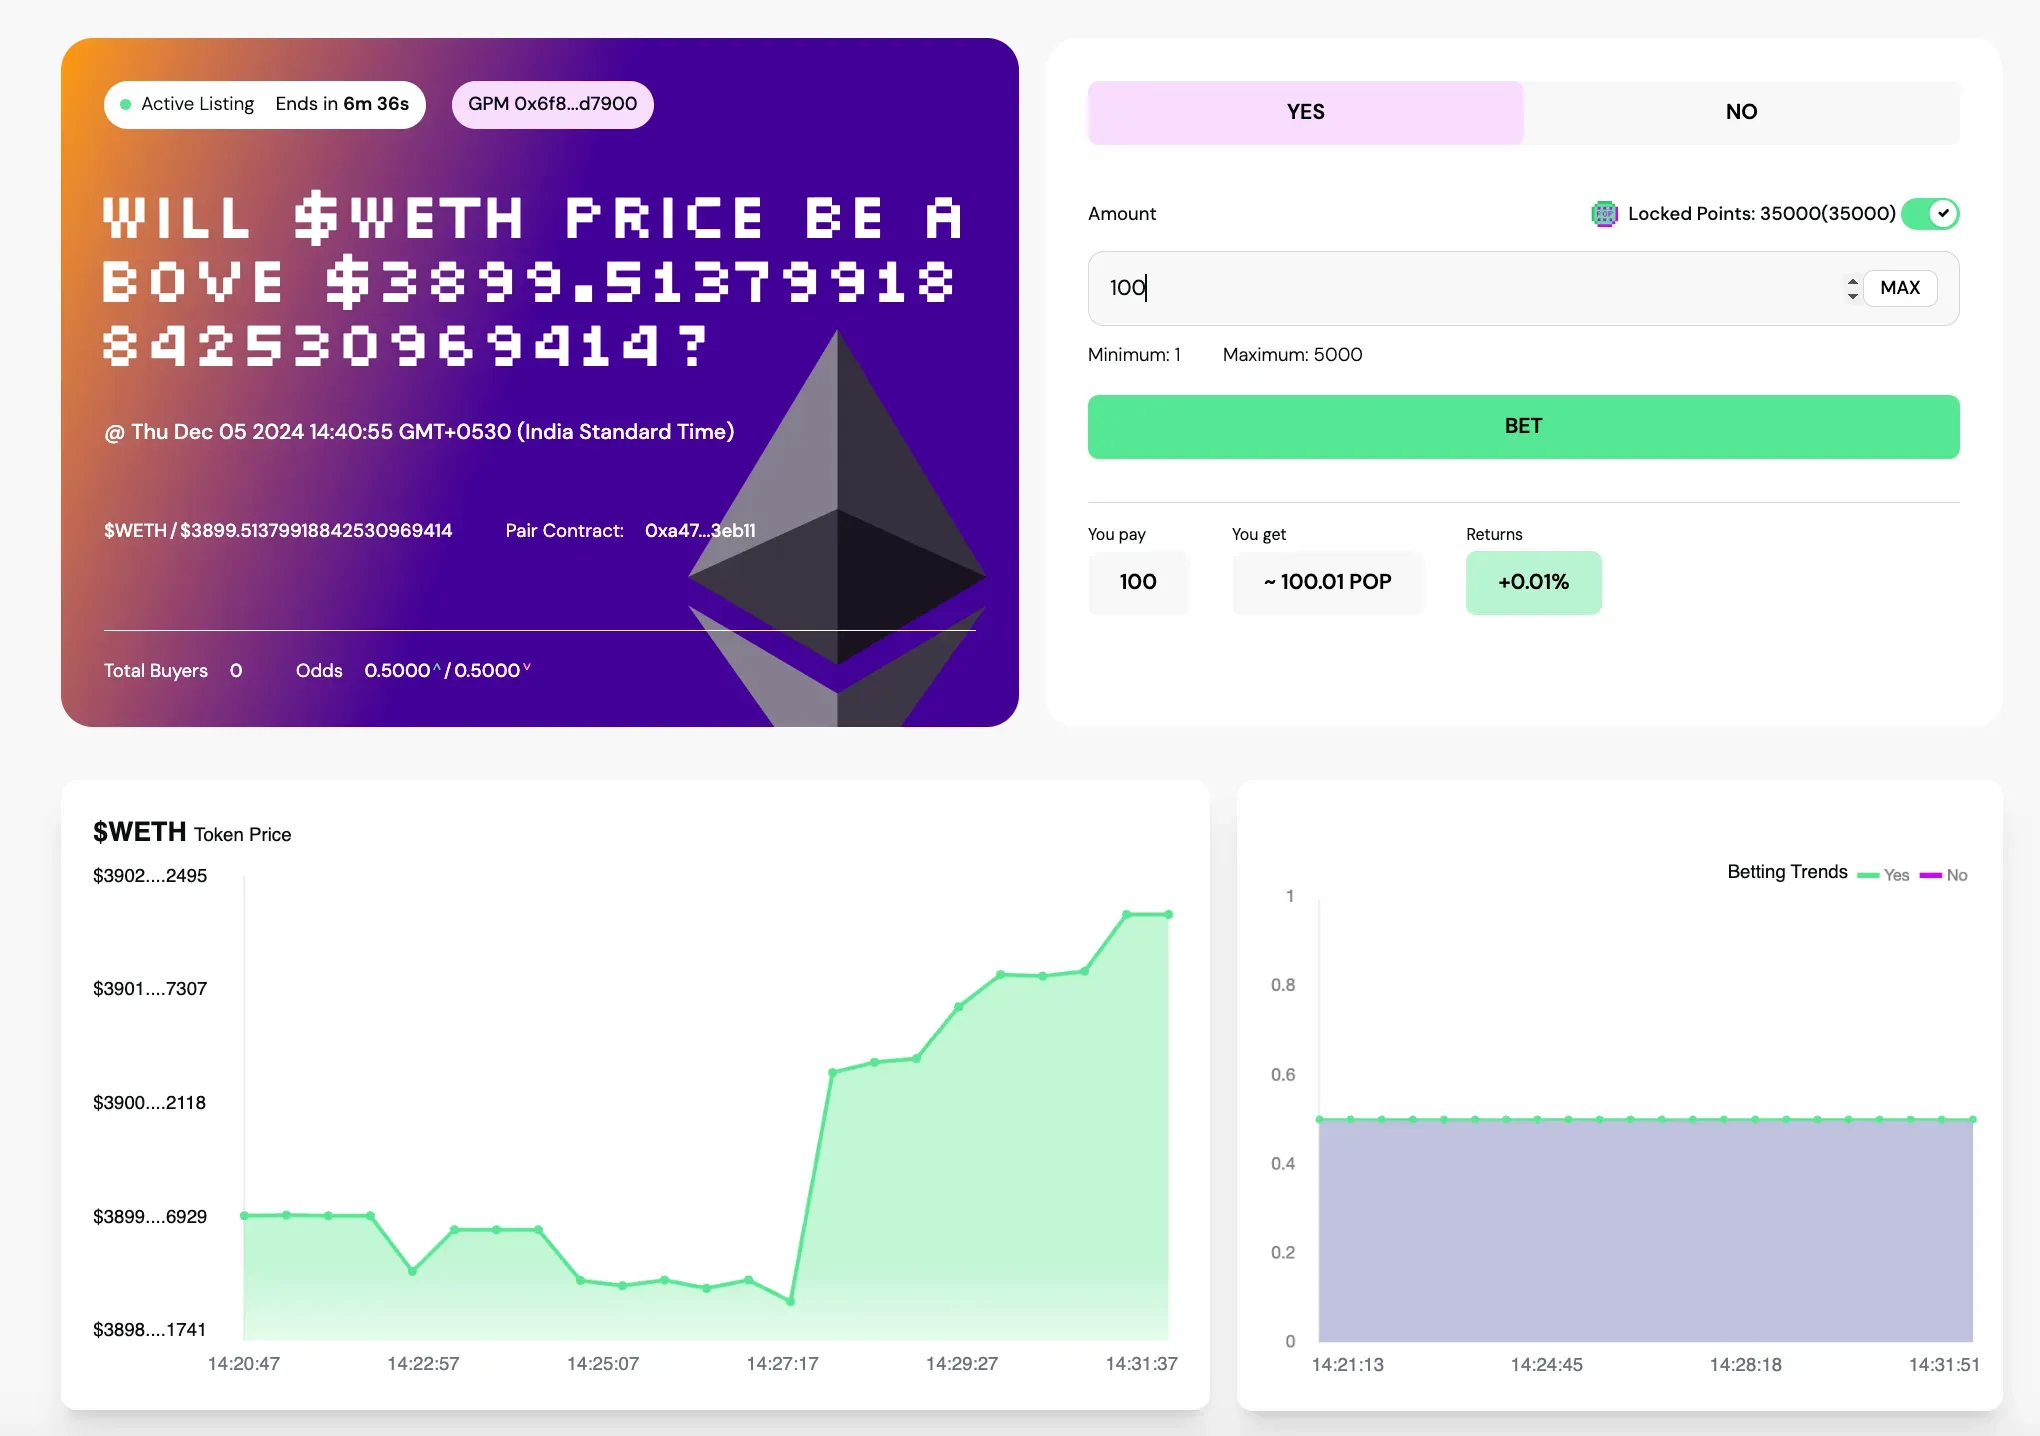Click the ~100.01 POP payout box
The height and width of the screenshot is (1436, 2040).
[x=1327, y=582]
